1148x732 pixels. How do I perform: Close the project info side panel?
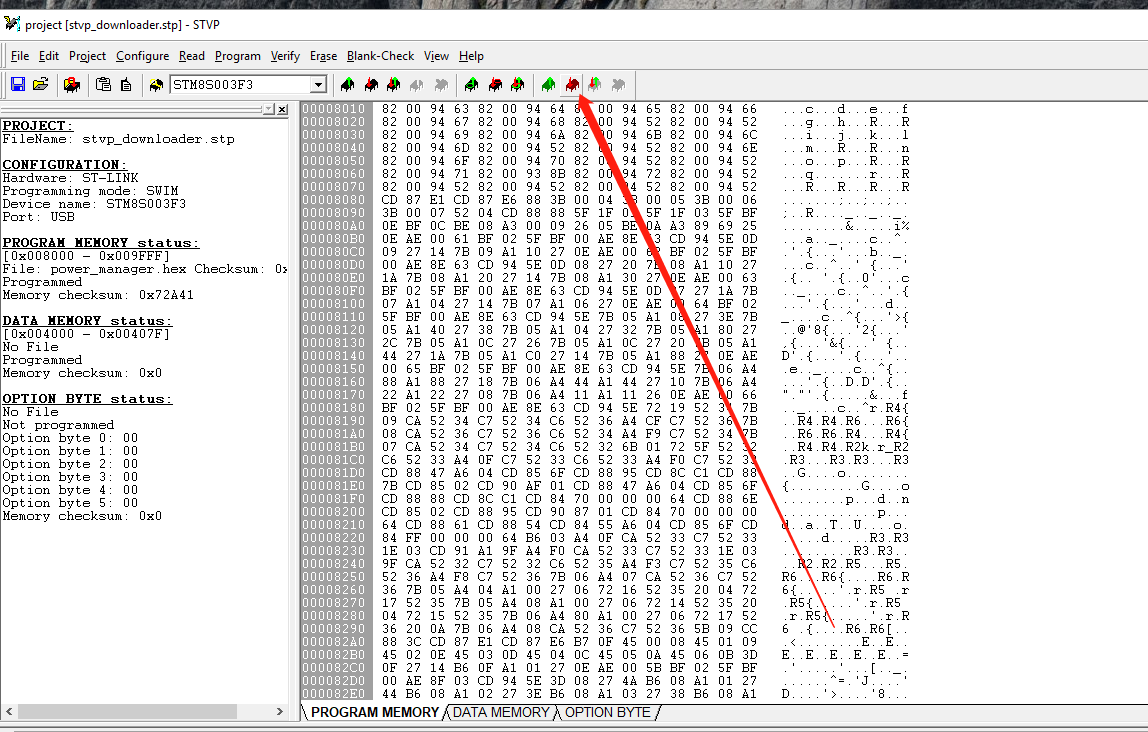pyautogui.click(x=283, y=109)
